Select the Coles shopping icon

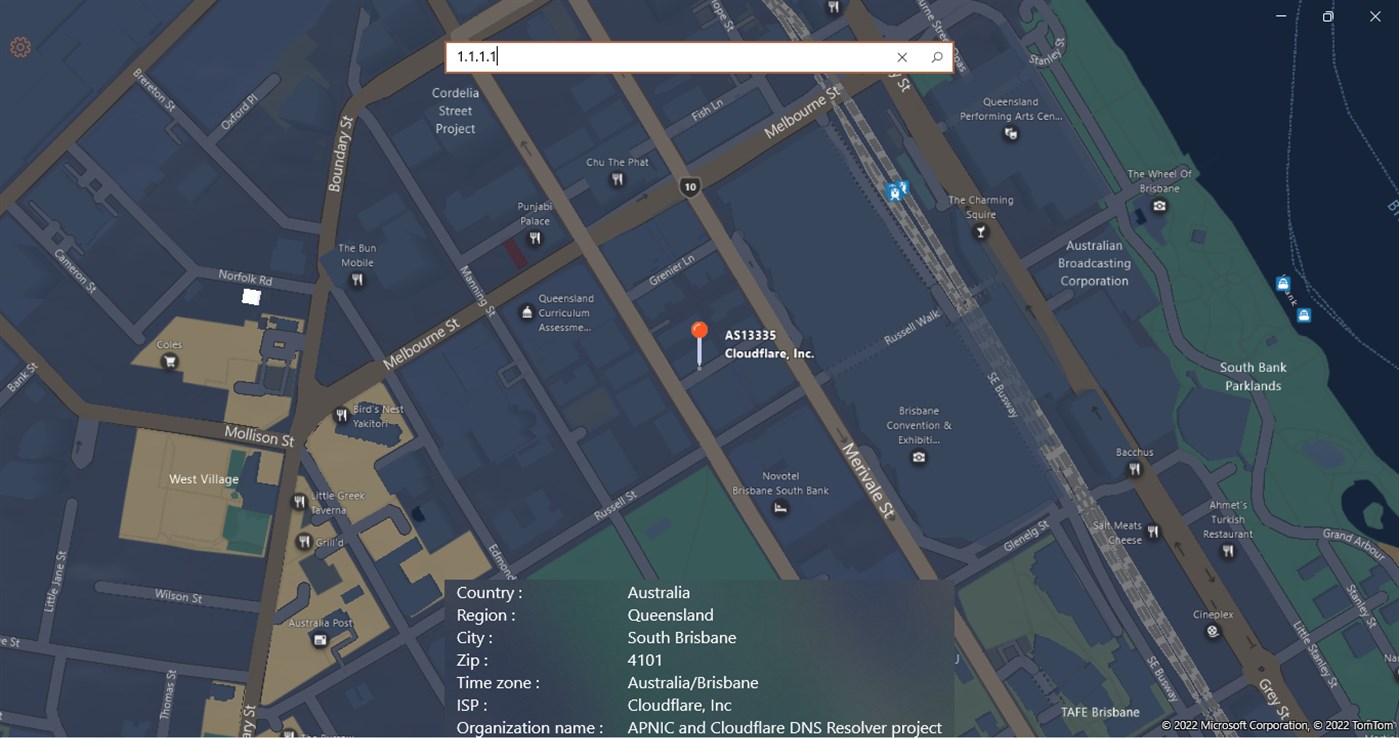(x=169, y=363)
